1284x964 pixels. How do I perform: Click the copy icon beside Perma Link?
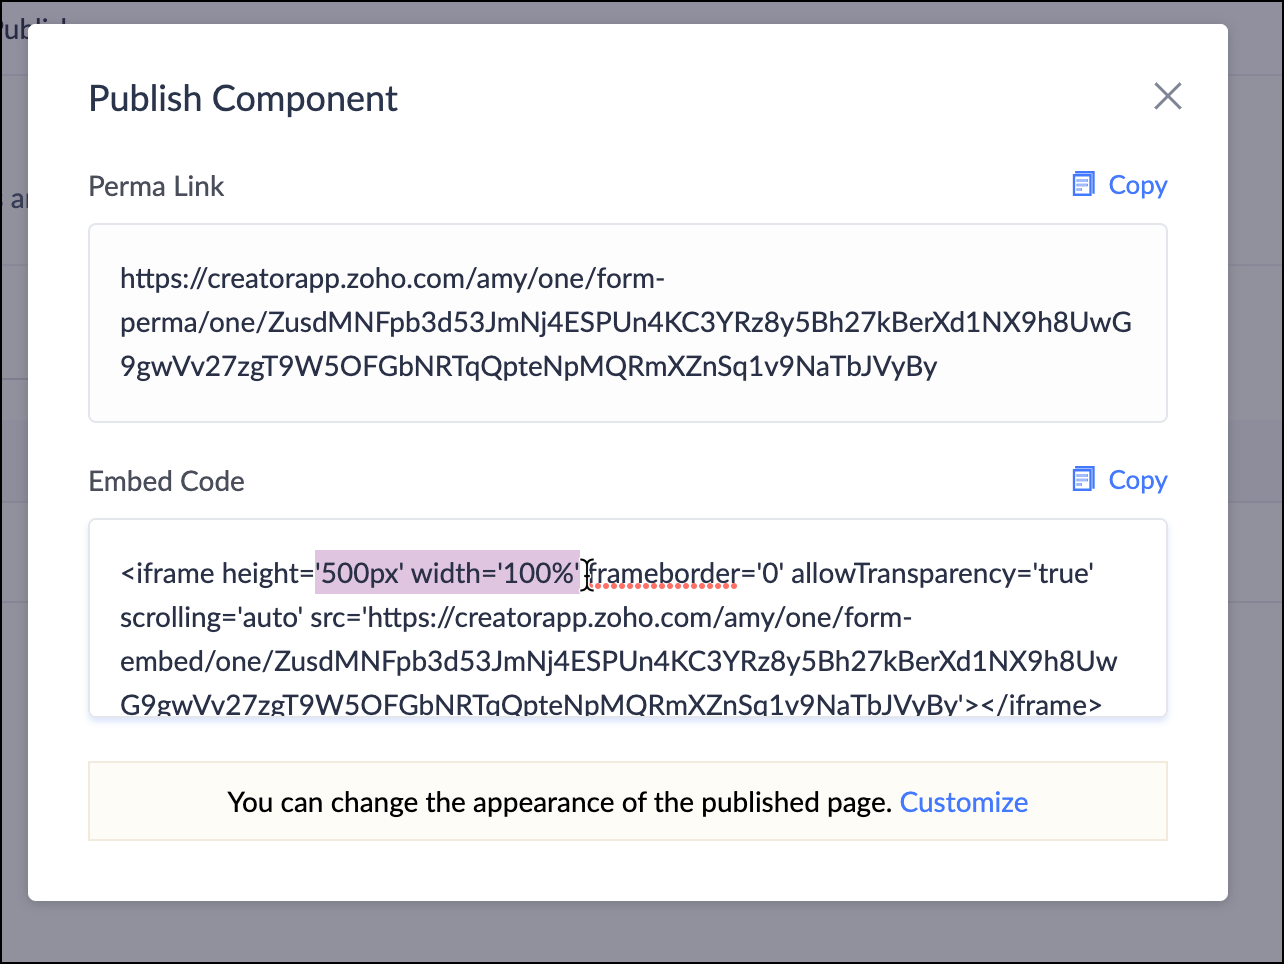pyautogui.click(x=1083, y=184)
